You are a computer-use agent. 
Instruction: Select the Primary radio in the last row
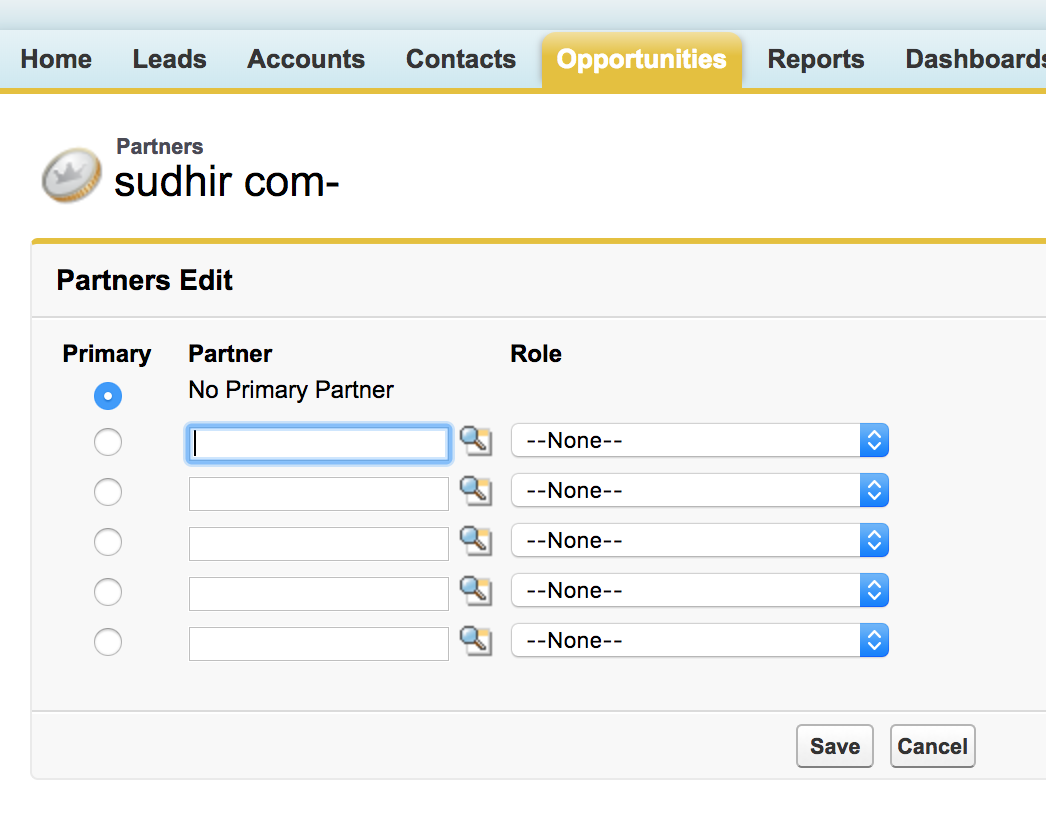tap(108, 642)
